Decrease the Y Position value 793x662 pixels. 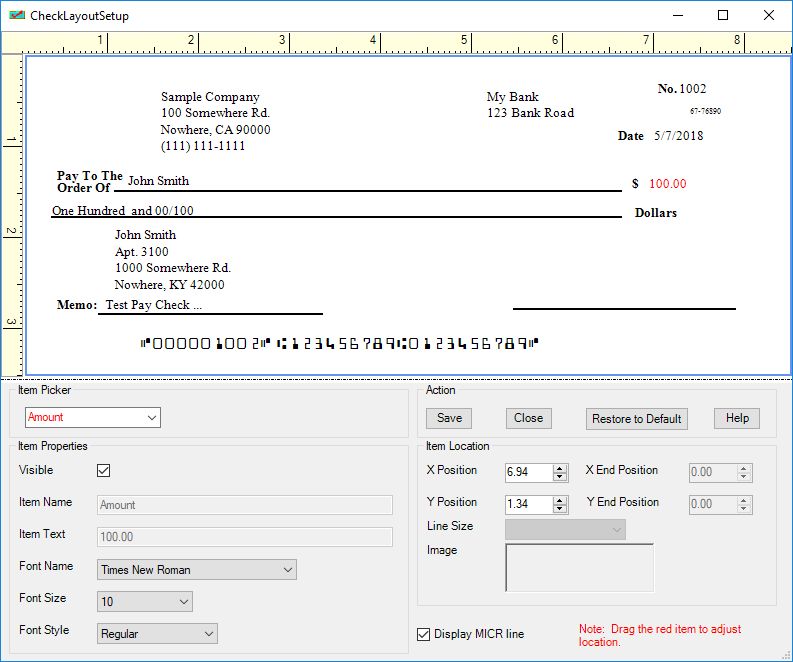(x=559, y=509)
